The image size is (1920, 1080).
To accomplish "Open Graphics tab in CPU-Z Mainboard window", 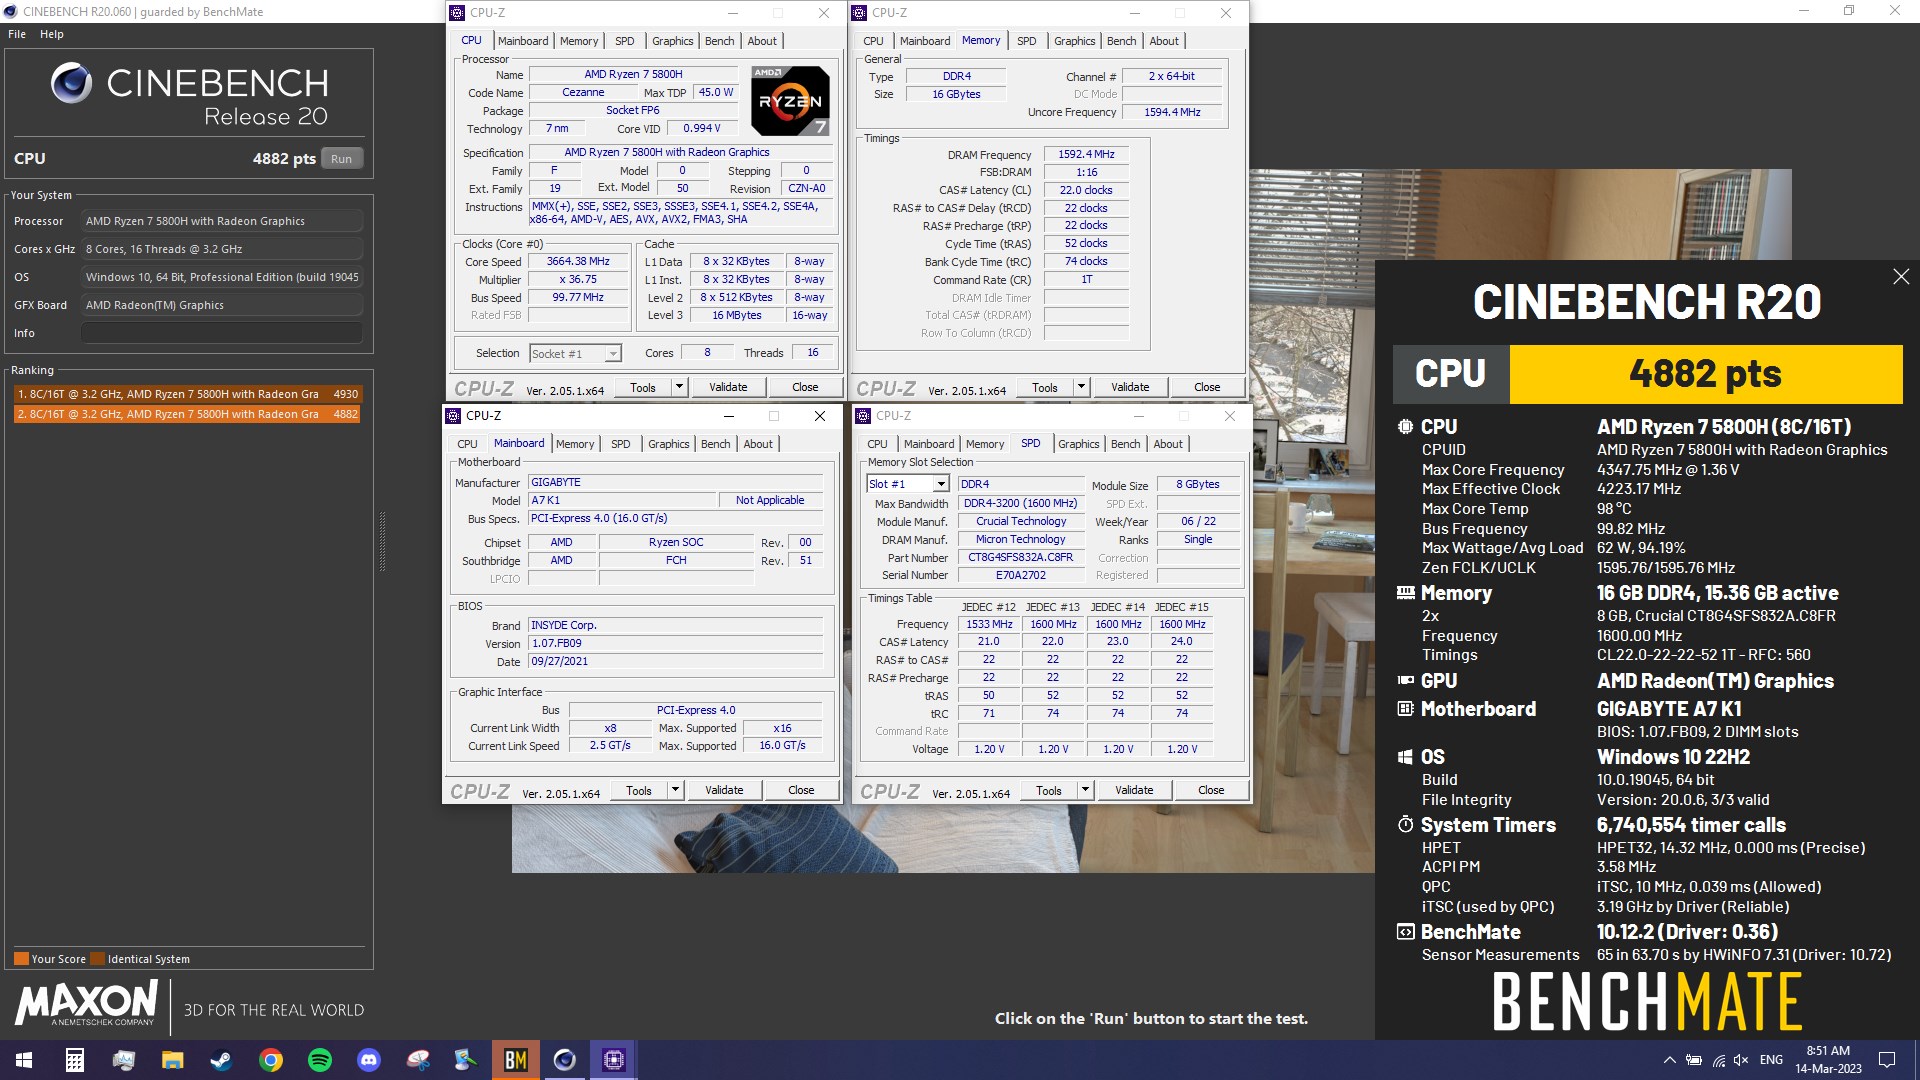I will (668, 444).
